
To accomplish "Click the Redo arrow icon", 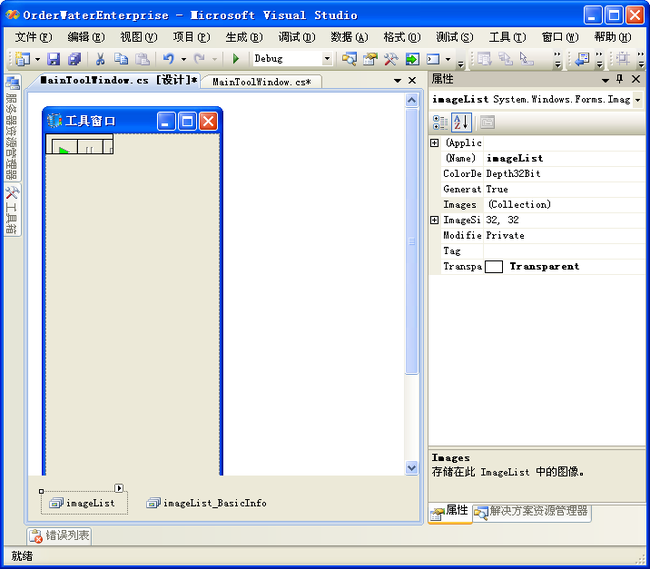I will pos(199,59).
